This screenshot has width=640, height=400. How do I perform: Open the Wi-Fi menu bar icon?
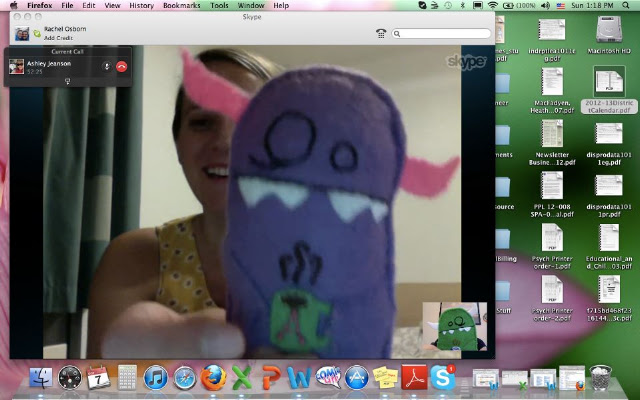(493, 5)
